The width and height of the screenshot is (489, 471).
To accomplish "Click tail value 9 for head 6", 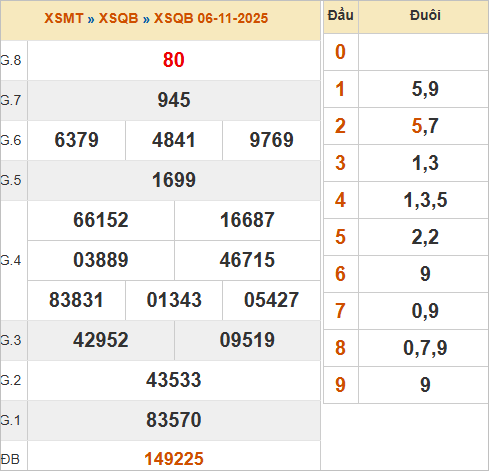I will click(x=425, y=274).
